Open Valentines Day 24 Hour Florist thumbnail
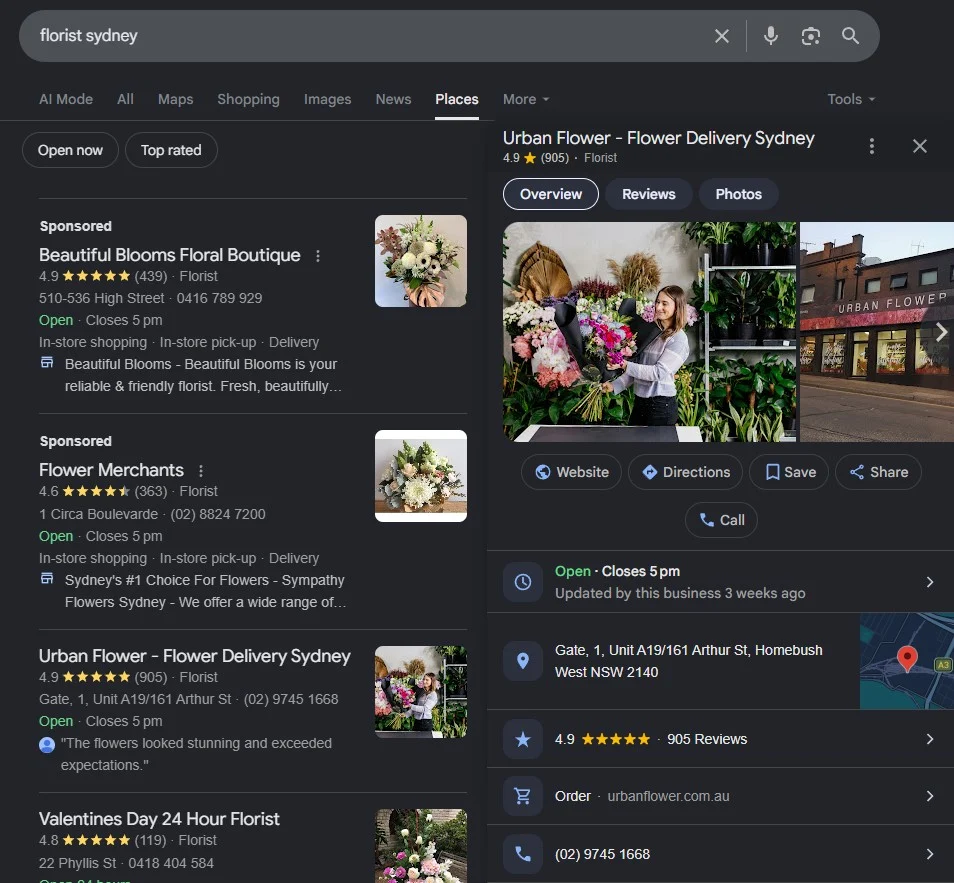This screenshot has width=954, height=883. [421, 846]
